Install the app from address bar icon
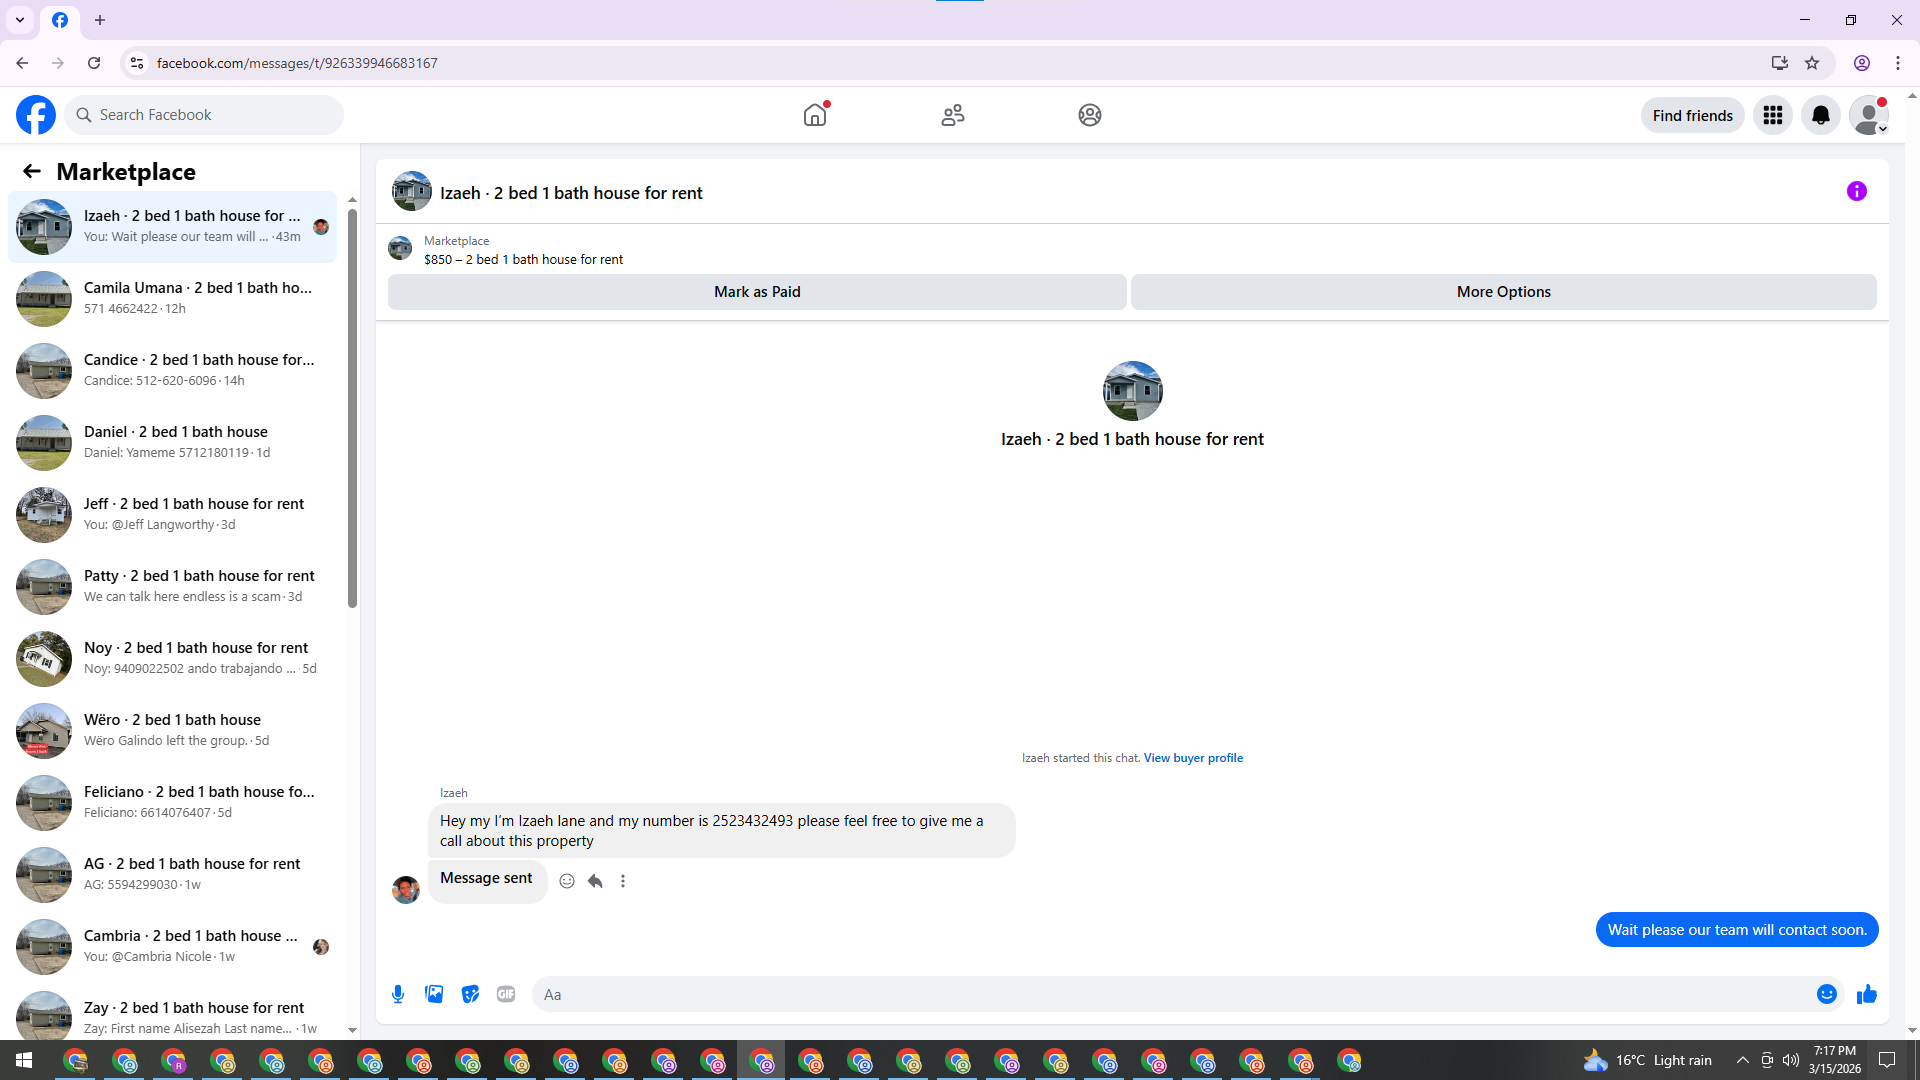1920x1080 pixels. [x=1779, y=63]
